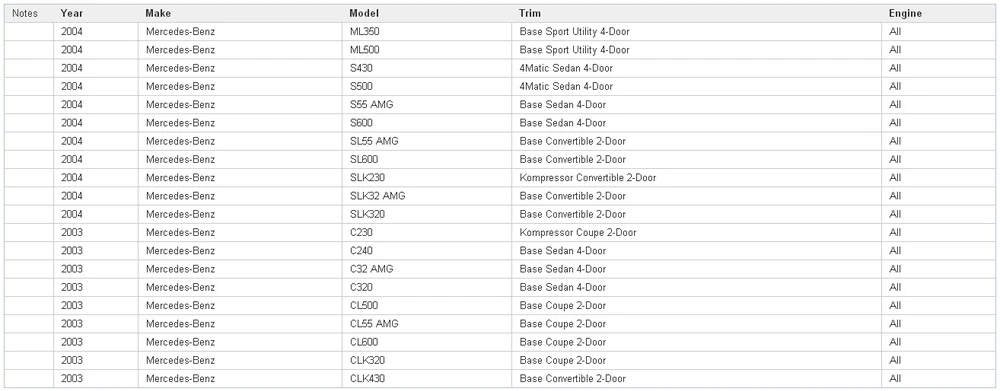The image size is (1000, 391).
Task: Select the ML350 model cell
Action: pos(427,32)
